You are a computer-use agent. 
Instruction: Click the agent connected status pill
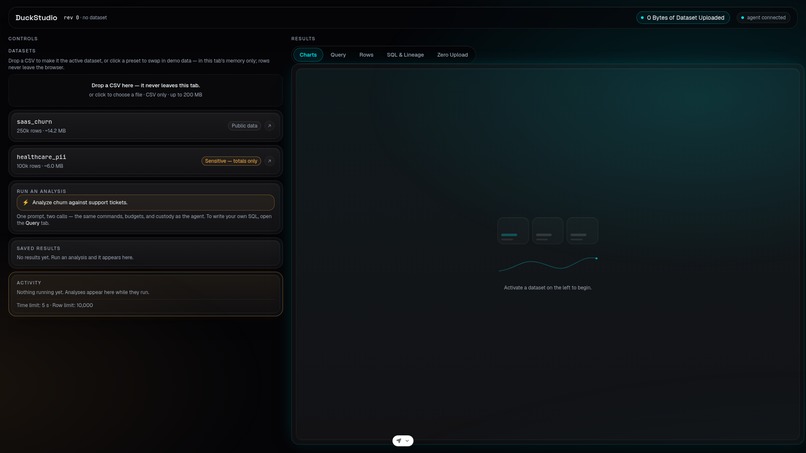click(x=763, y=17)
